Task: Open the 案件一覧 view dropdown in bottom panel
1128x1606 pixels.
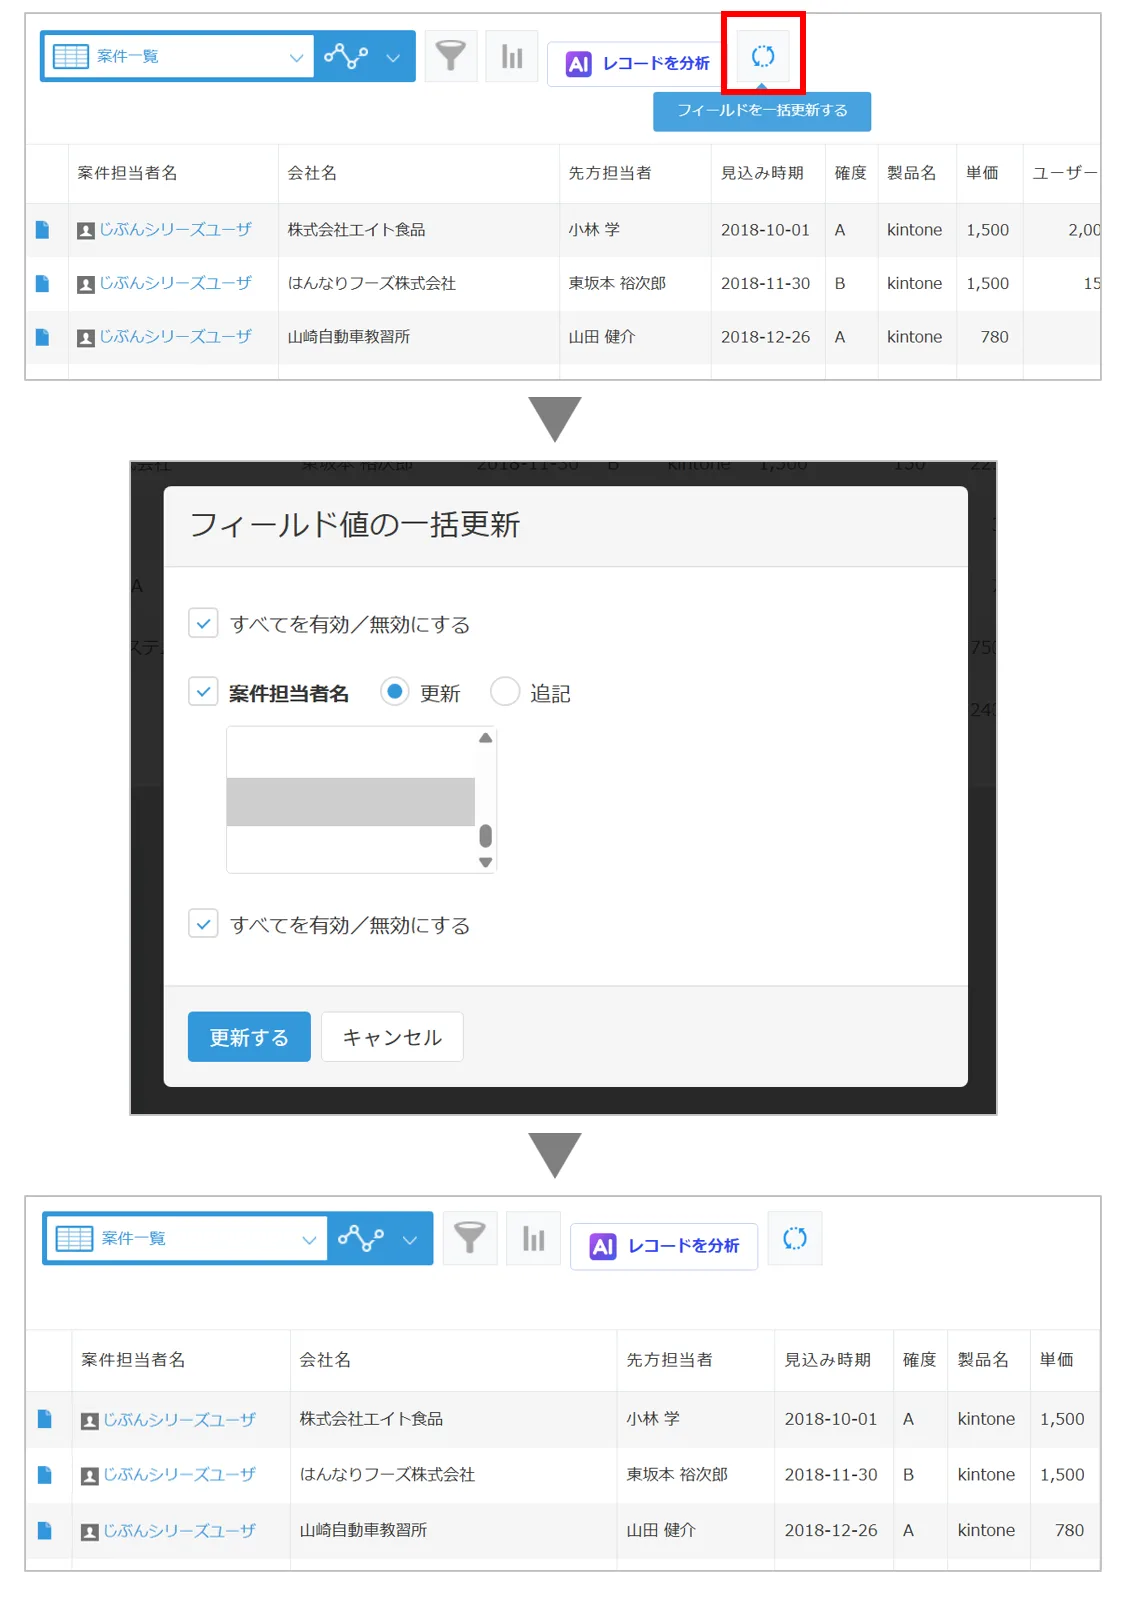Action: (187, 1238)
